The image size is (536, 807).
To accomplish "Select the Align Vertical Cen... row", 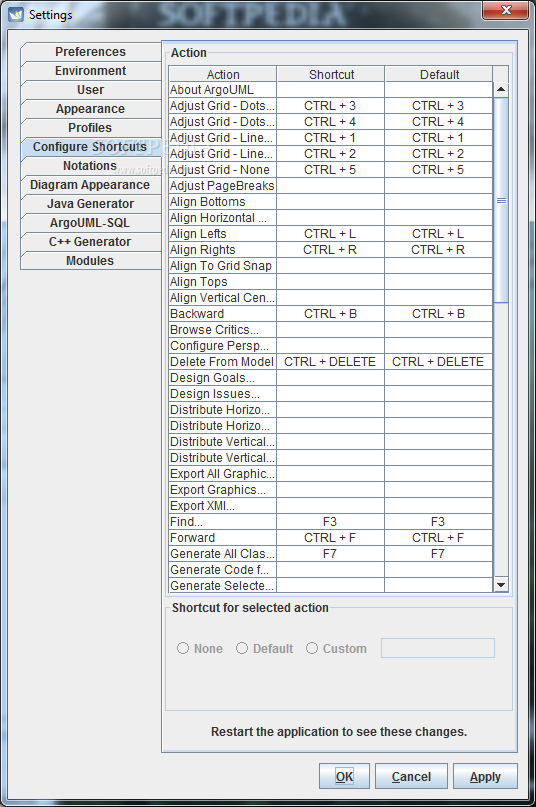I will [x=331, y=297].
